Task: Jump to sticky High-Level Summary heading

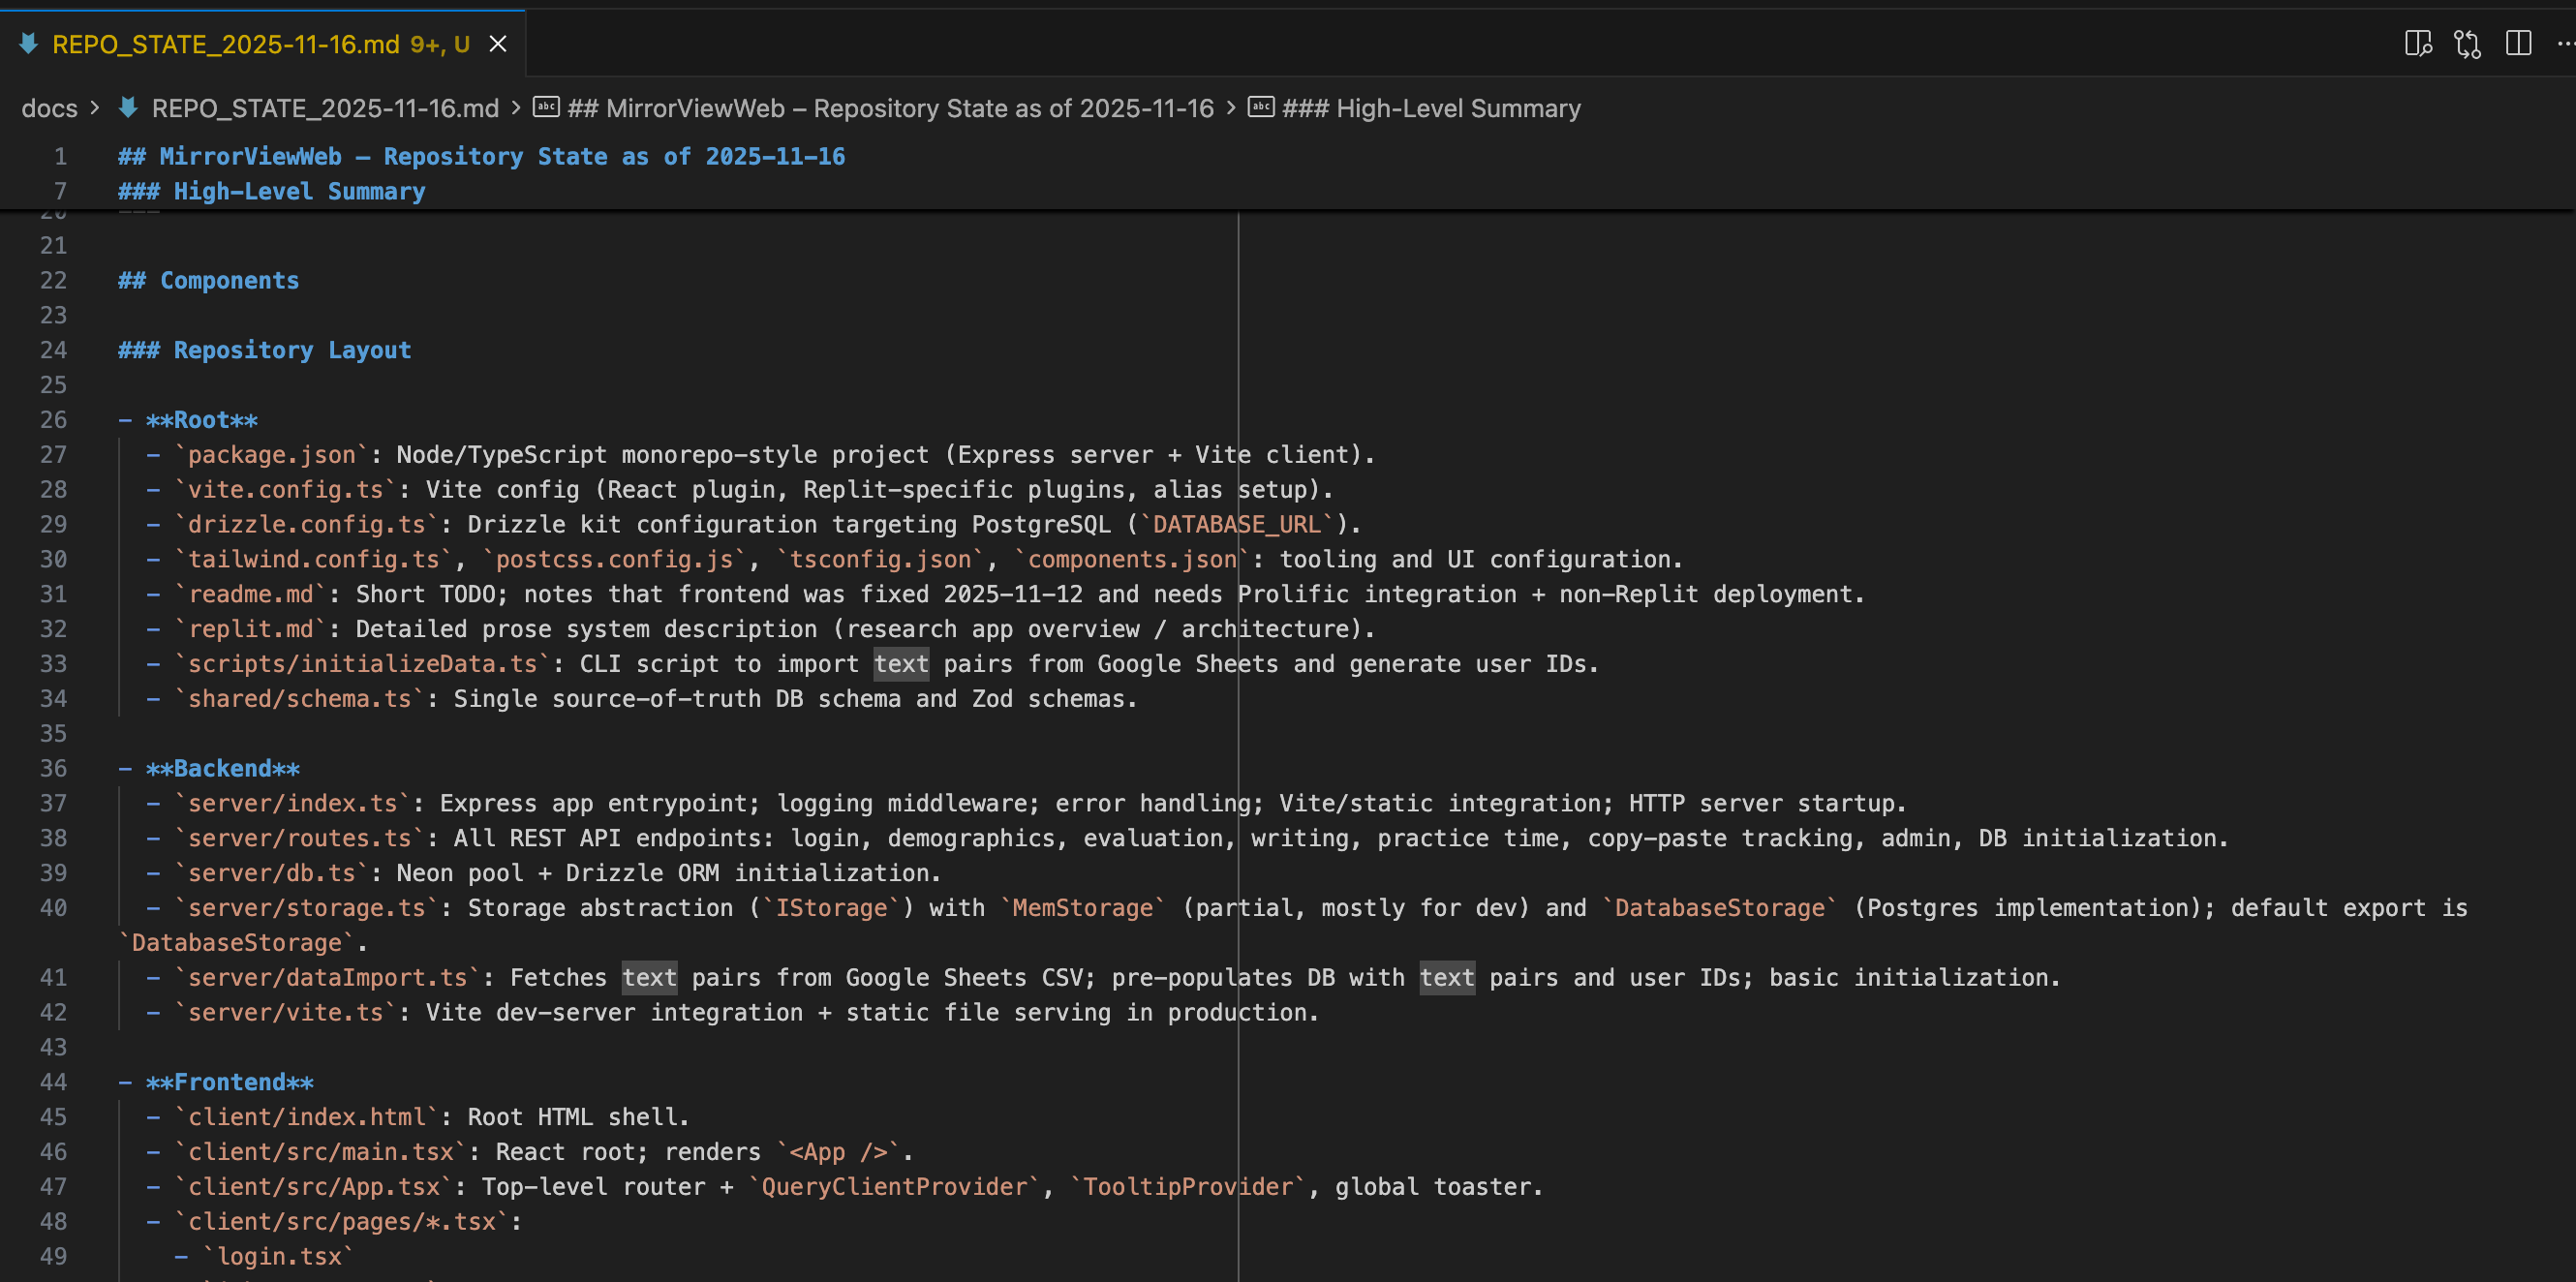Action: click(x=271, y=192)
